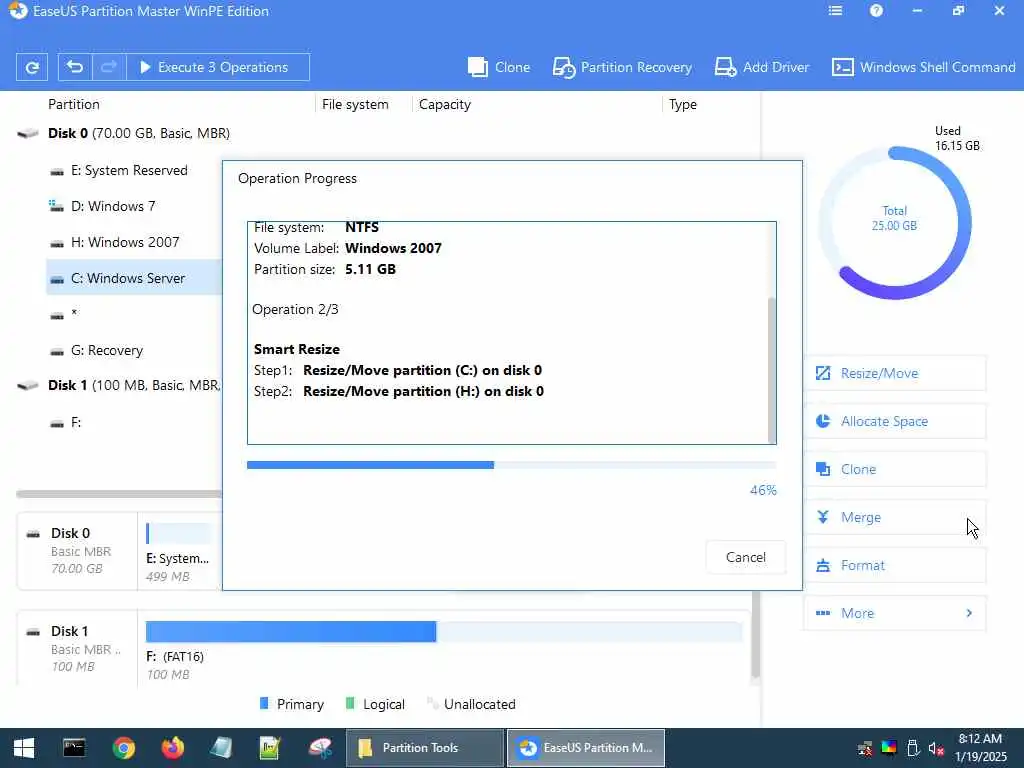This screenshot has width=1024, height=768.
Task: Click the USB device tray icon
Action: tap(913, 748)
